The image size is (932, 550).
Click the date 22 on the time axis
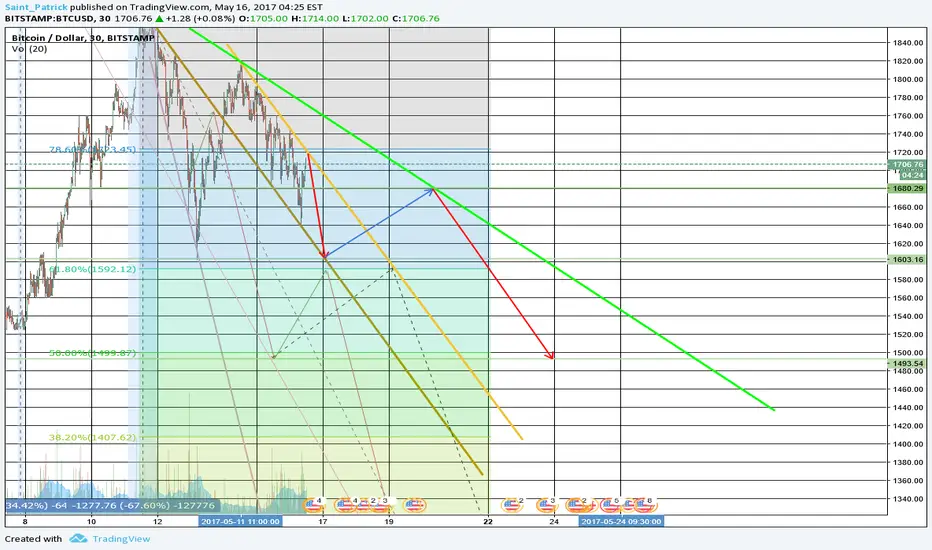[488, 521]
